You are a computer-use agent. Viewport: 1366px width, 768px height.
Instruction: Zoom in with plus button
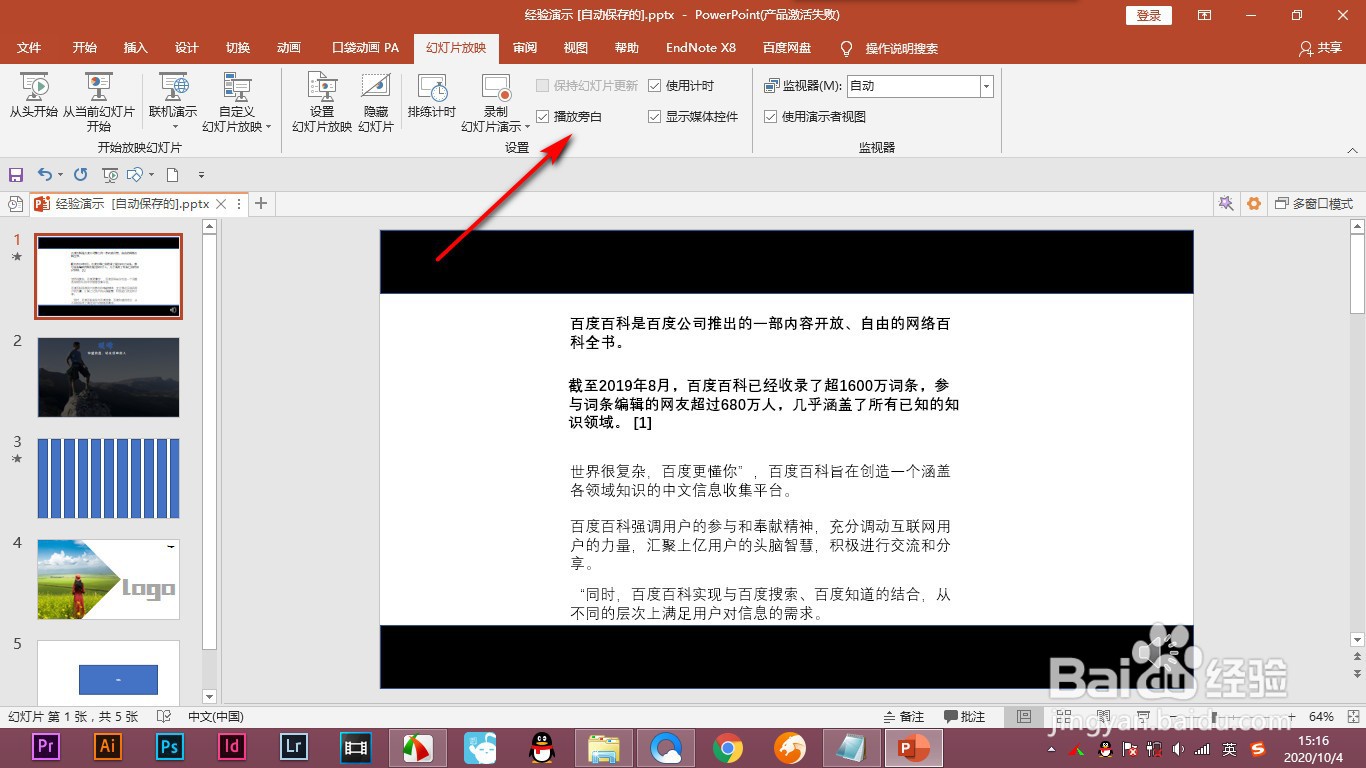1292,717
